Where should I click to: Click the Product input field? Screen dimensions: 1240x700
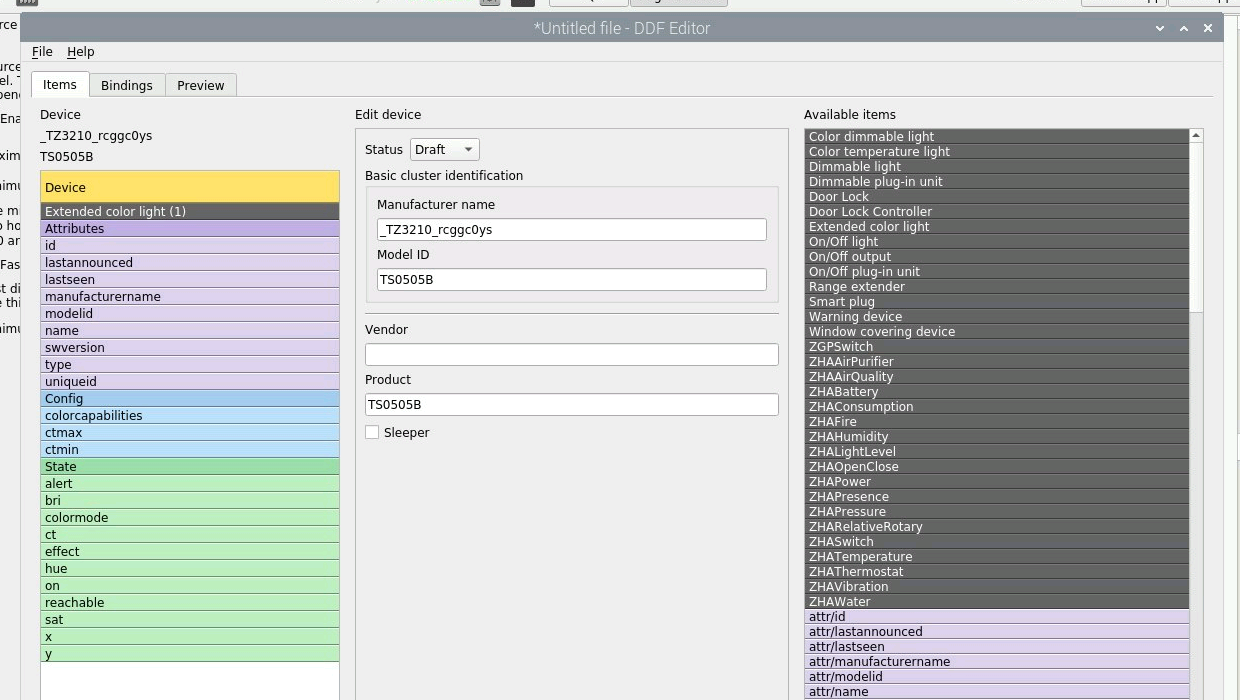click(572, 405)
